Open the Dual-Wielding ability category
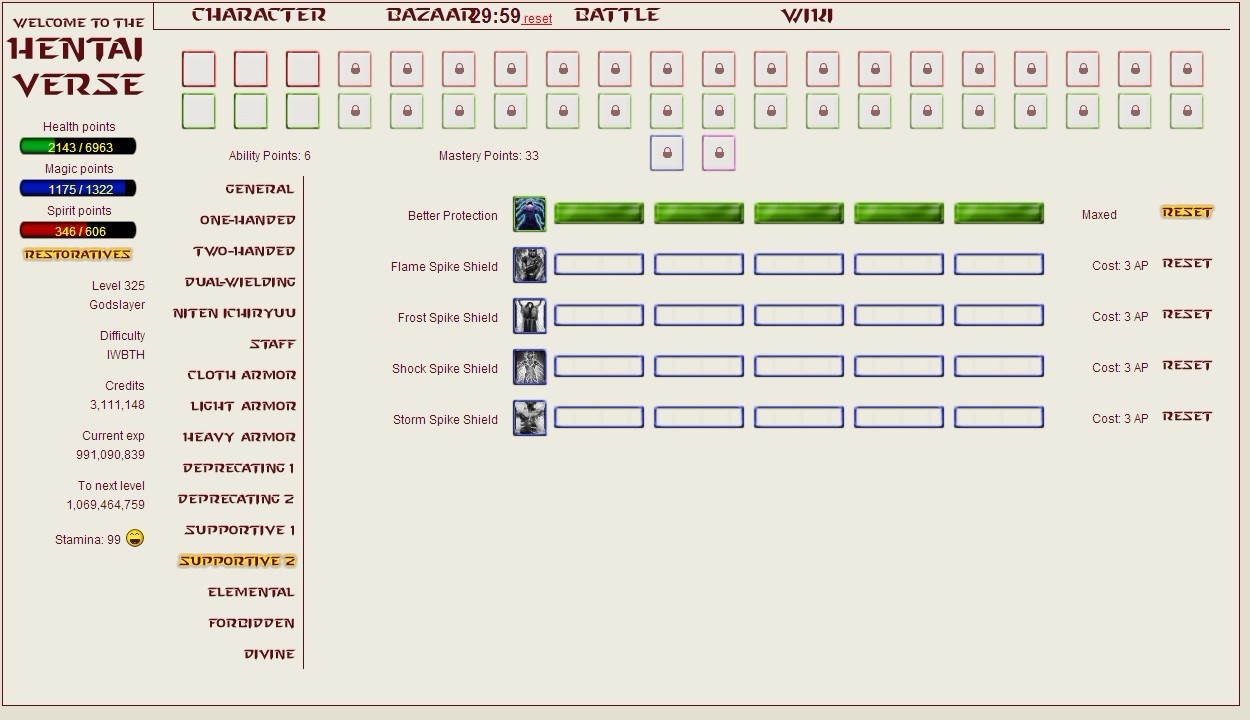Image resolution: width=1250 pixels, height=720 pixels. (x=241, y=282)
